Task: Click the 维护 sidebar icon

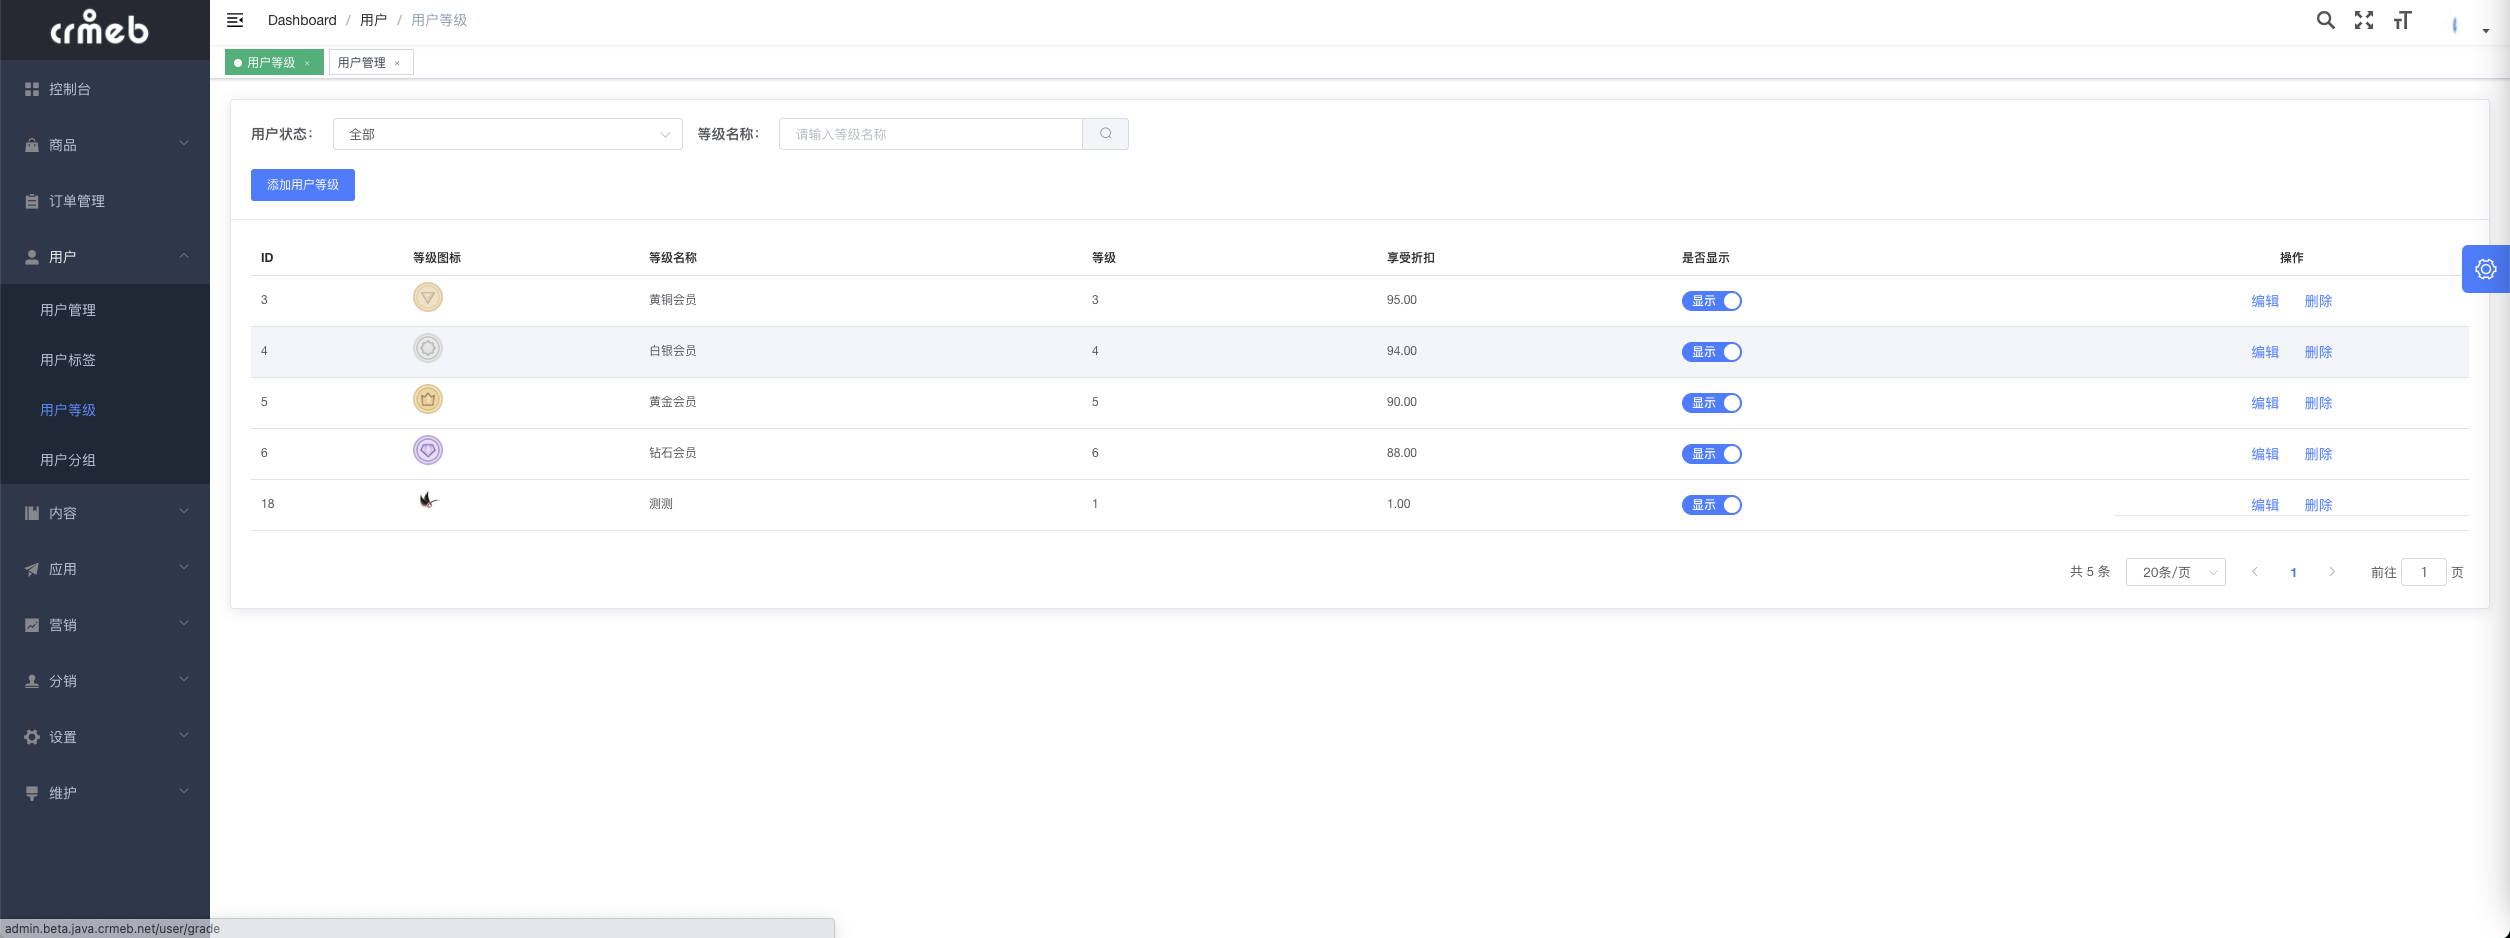Action: (32, 793)
